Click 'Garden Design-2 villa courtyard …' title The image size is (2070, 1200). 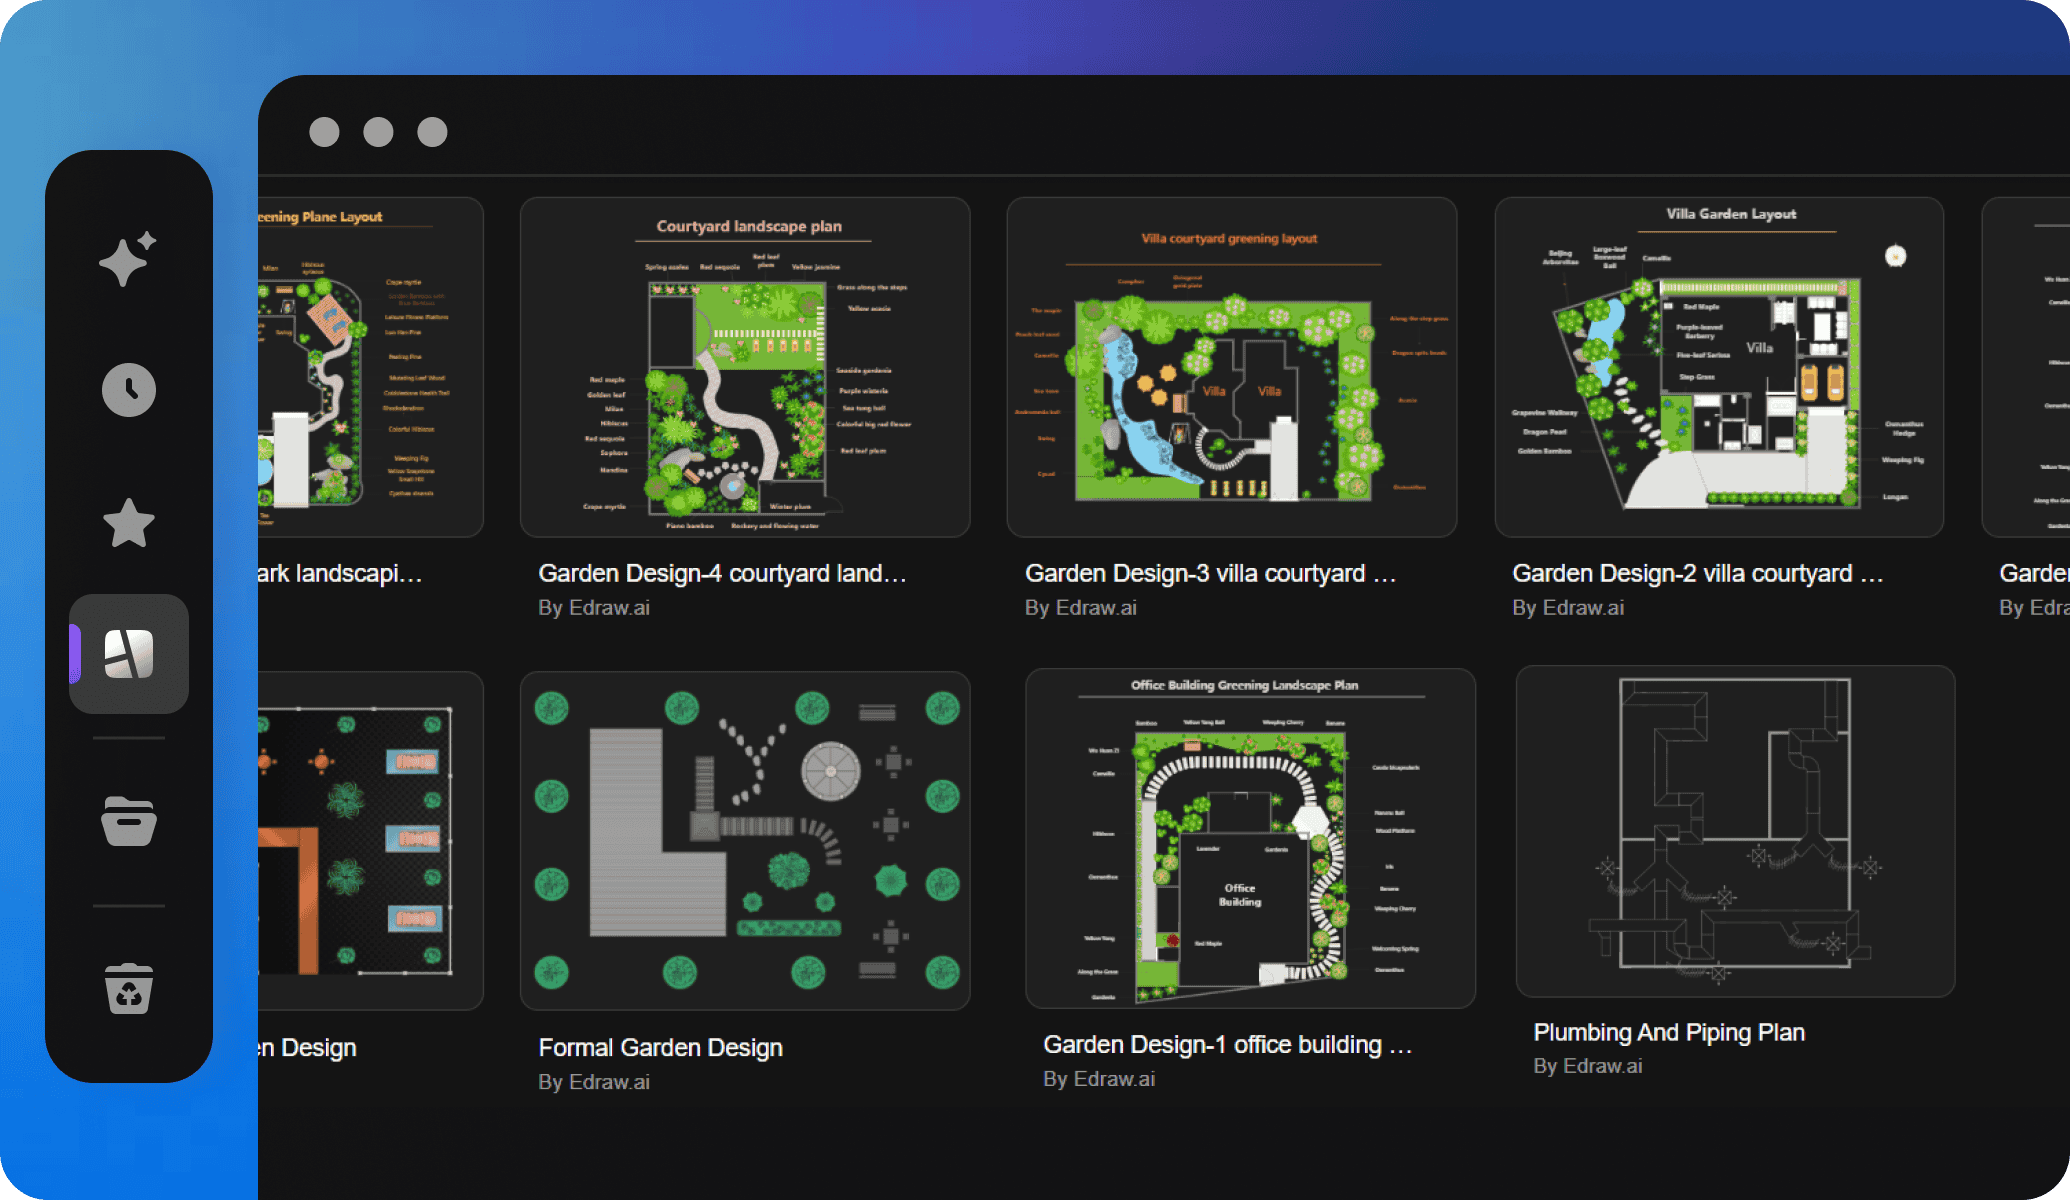1697,573
